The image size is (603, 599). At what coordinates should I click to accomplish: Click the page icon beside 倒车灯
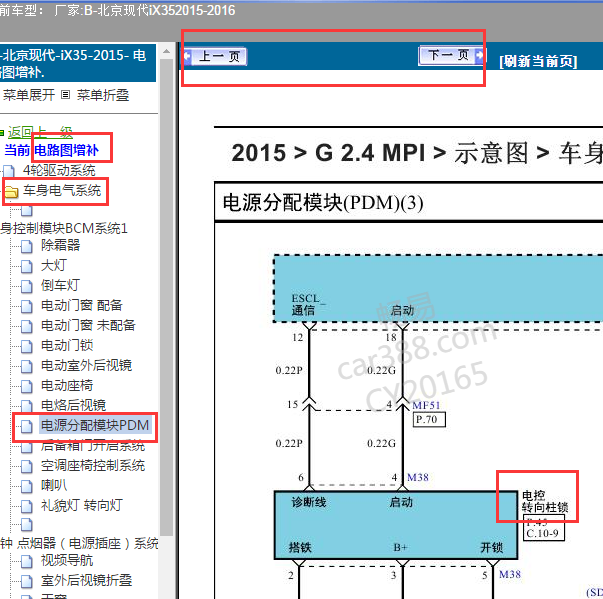click(27, 286)
